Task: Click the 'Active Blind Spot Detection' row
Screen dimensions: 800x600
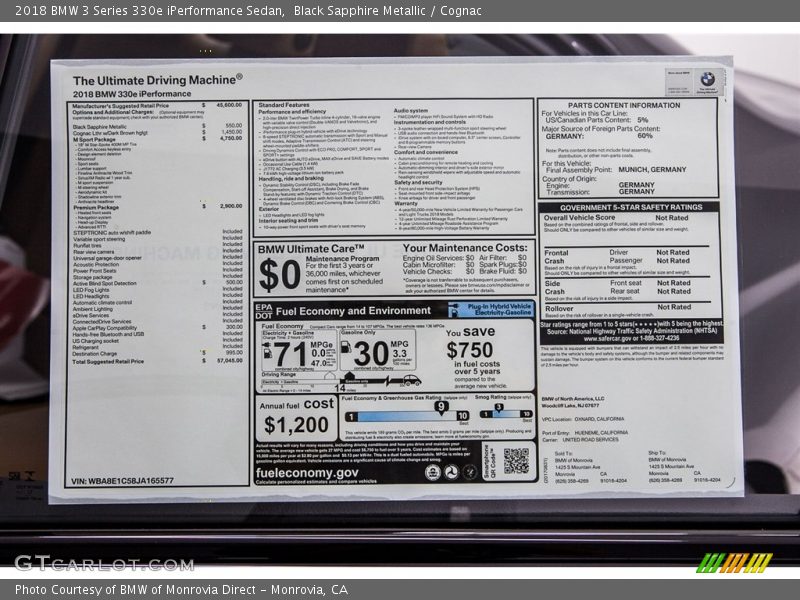Action: tap(157, 283)
